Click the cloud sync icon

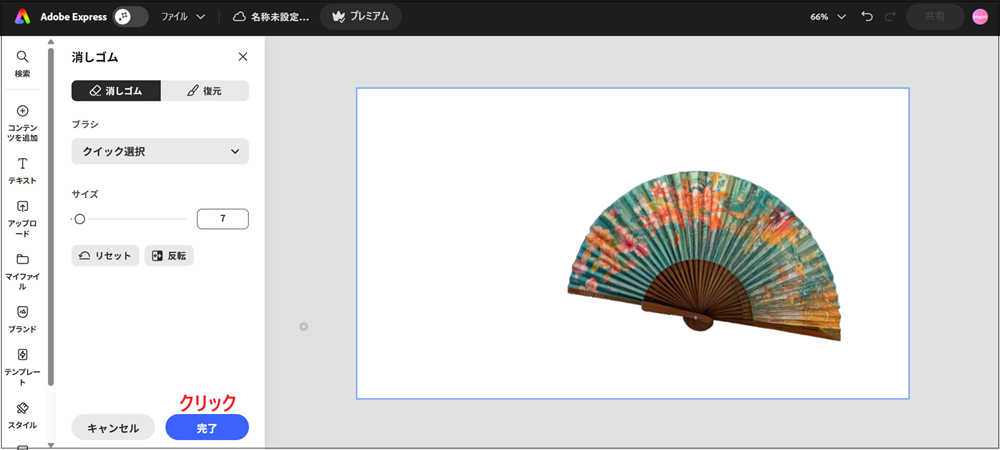tap(239, 17)
